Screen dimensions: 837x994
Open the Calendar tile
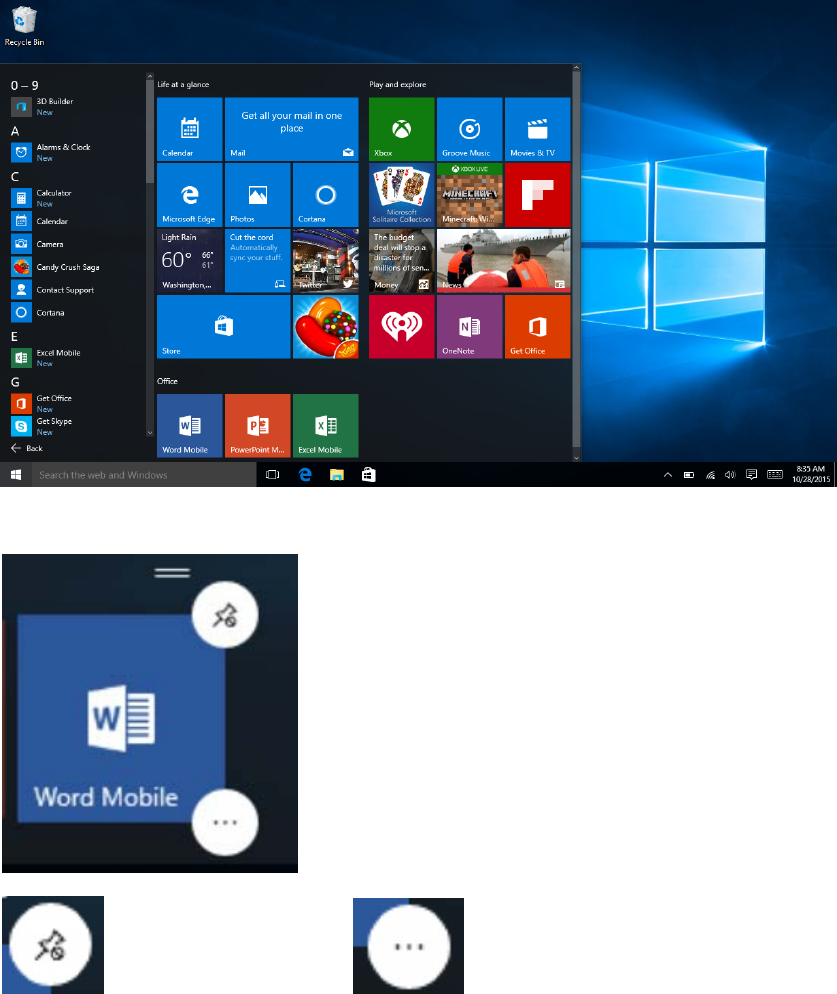point(190,129)
